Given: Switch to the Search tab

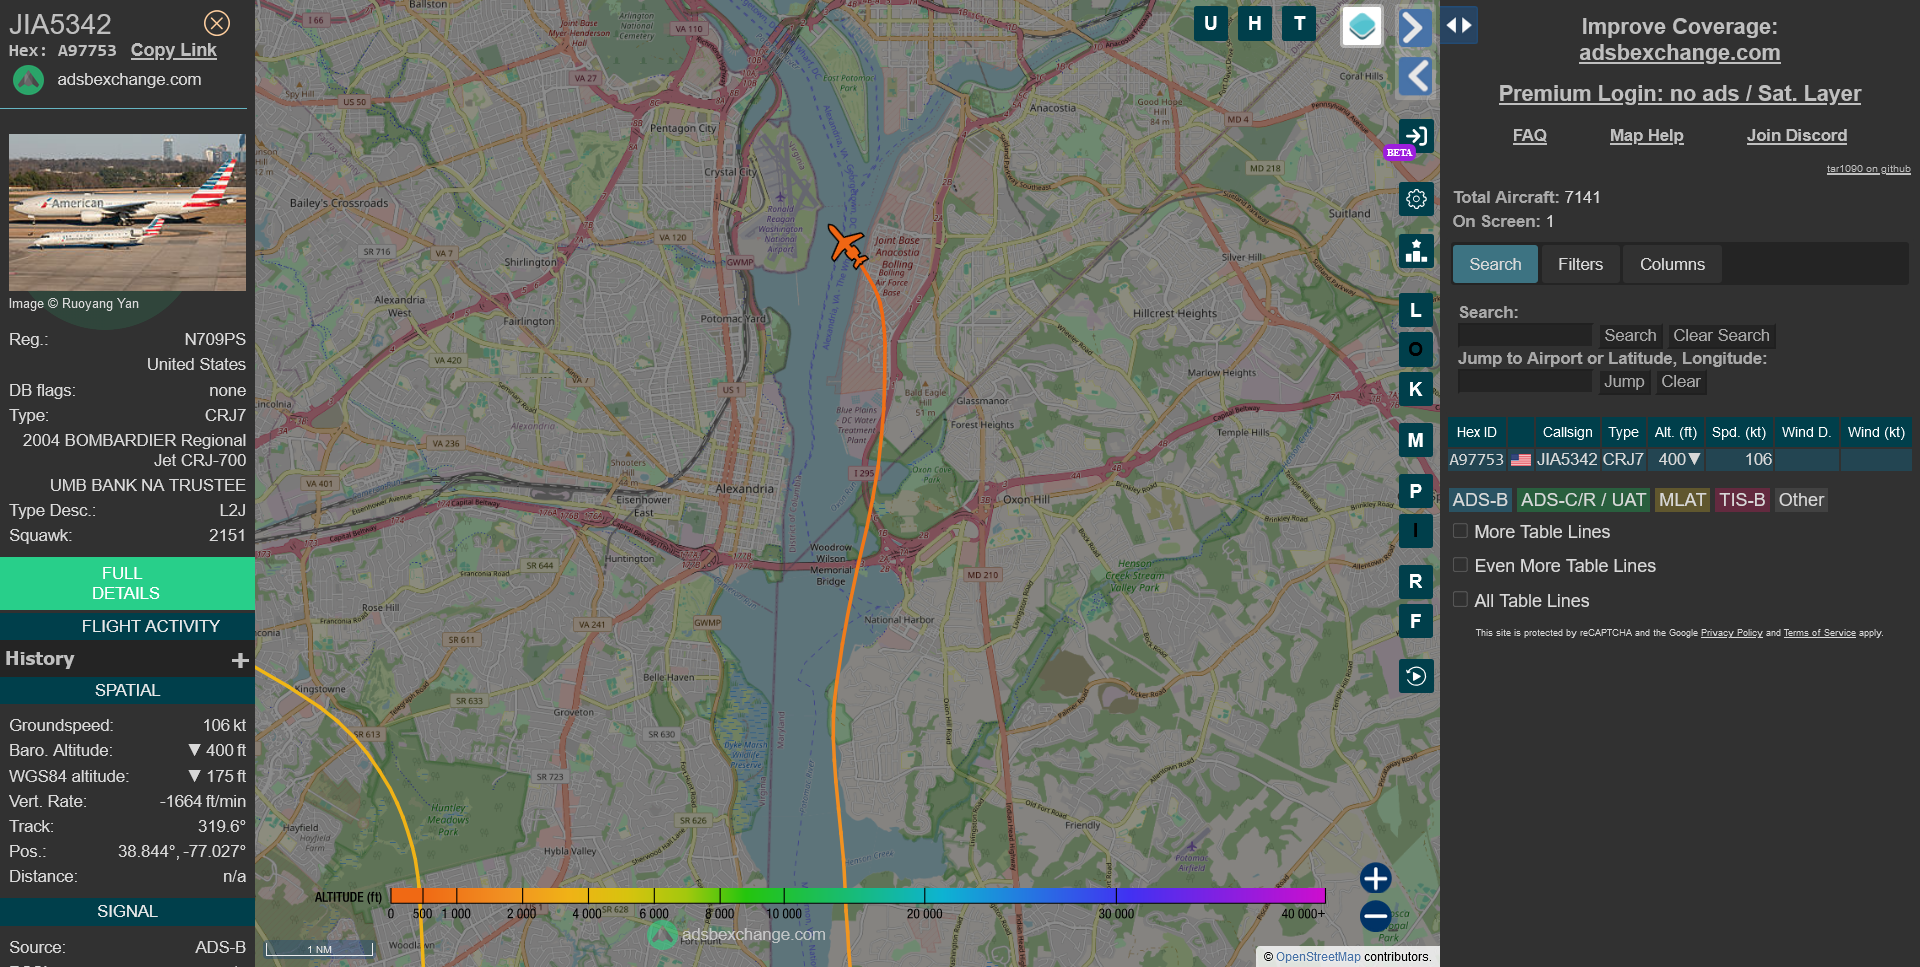Looking at the screenshot, I should pos(1495,264).
